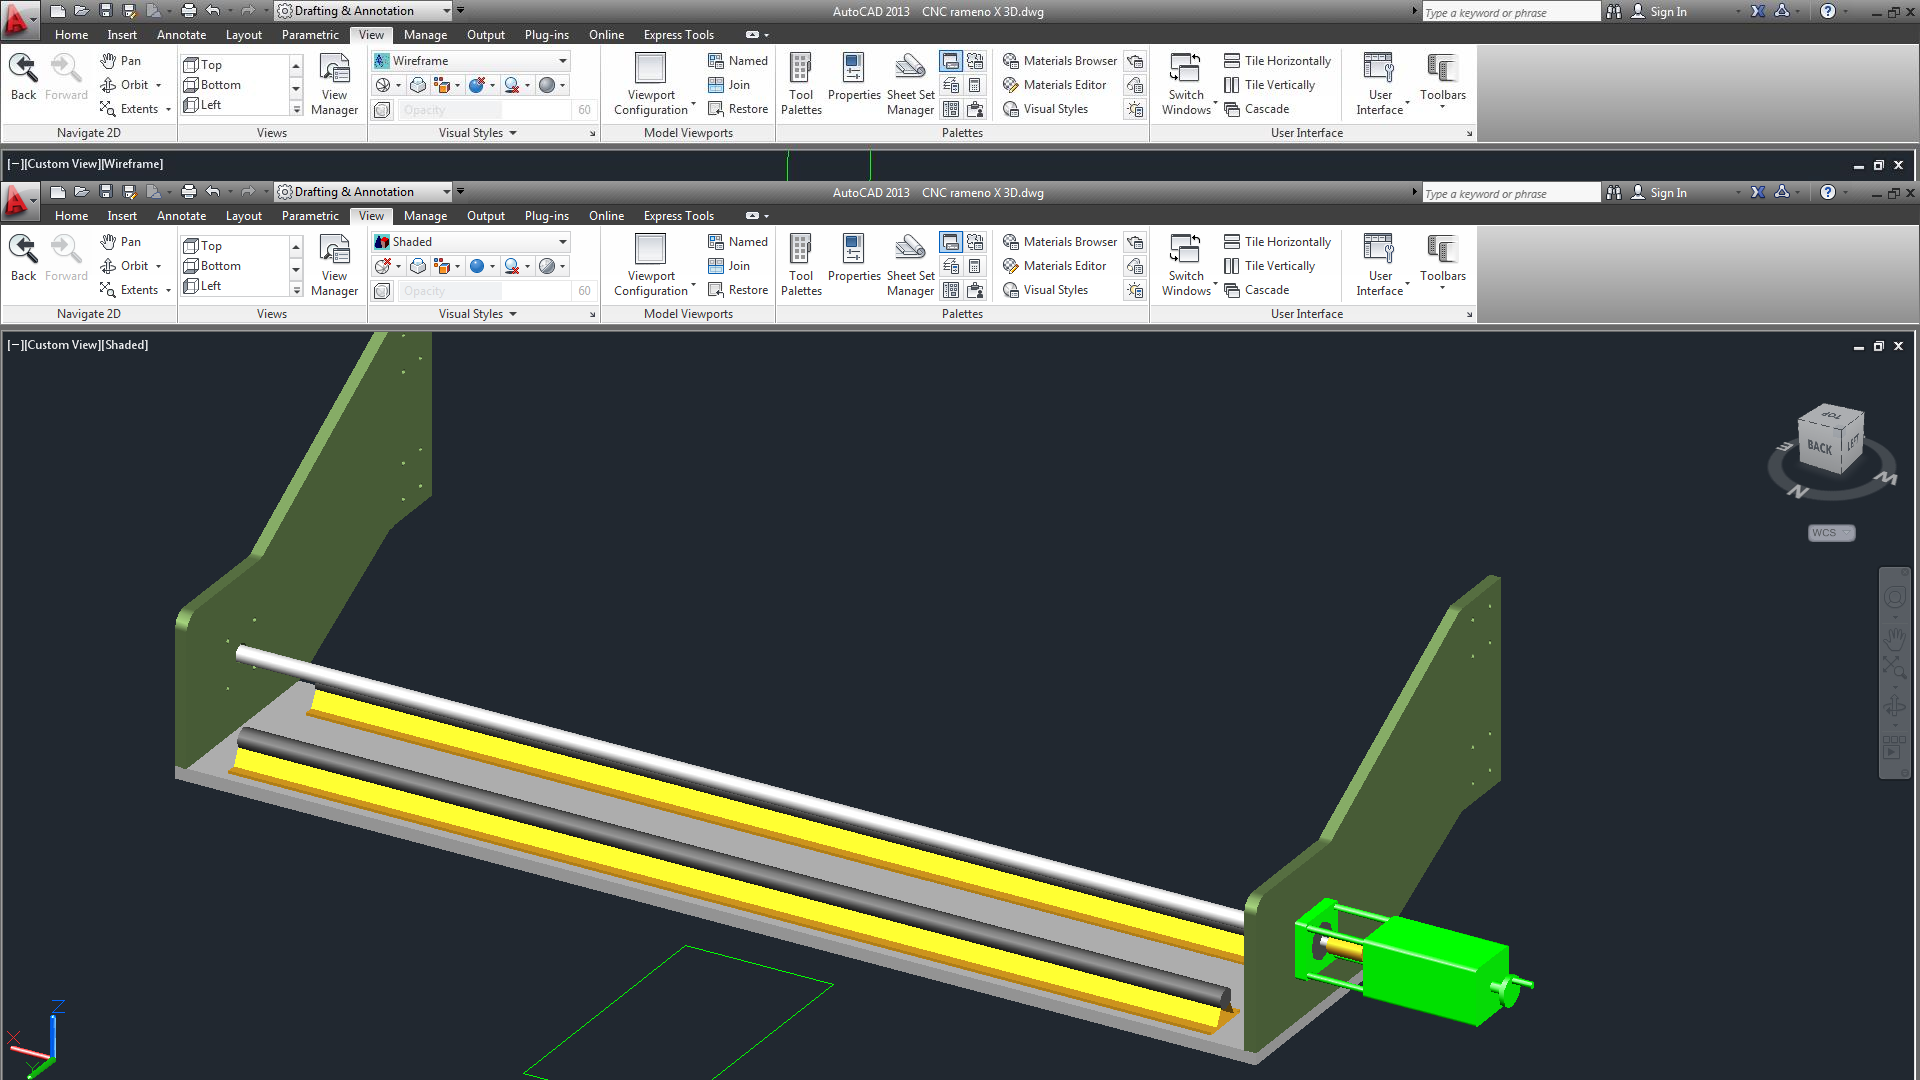Open the SteeringWheels tool in navigation bar

1894,598
